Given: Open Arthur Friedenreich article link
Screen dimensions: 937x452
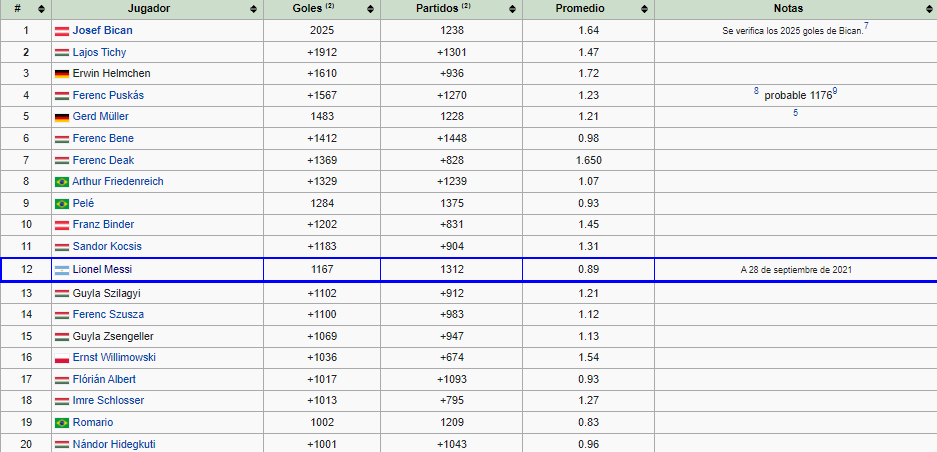Looking at the screenshot, I should pyautogui.click(x=118, y=182).
